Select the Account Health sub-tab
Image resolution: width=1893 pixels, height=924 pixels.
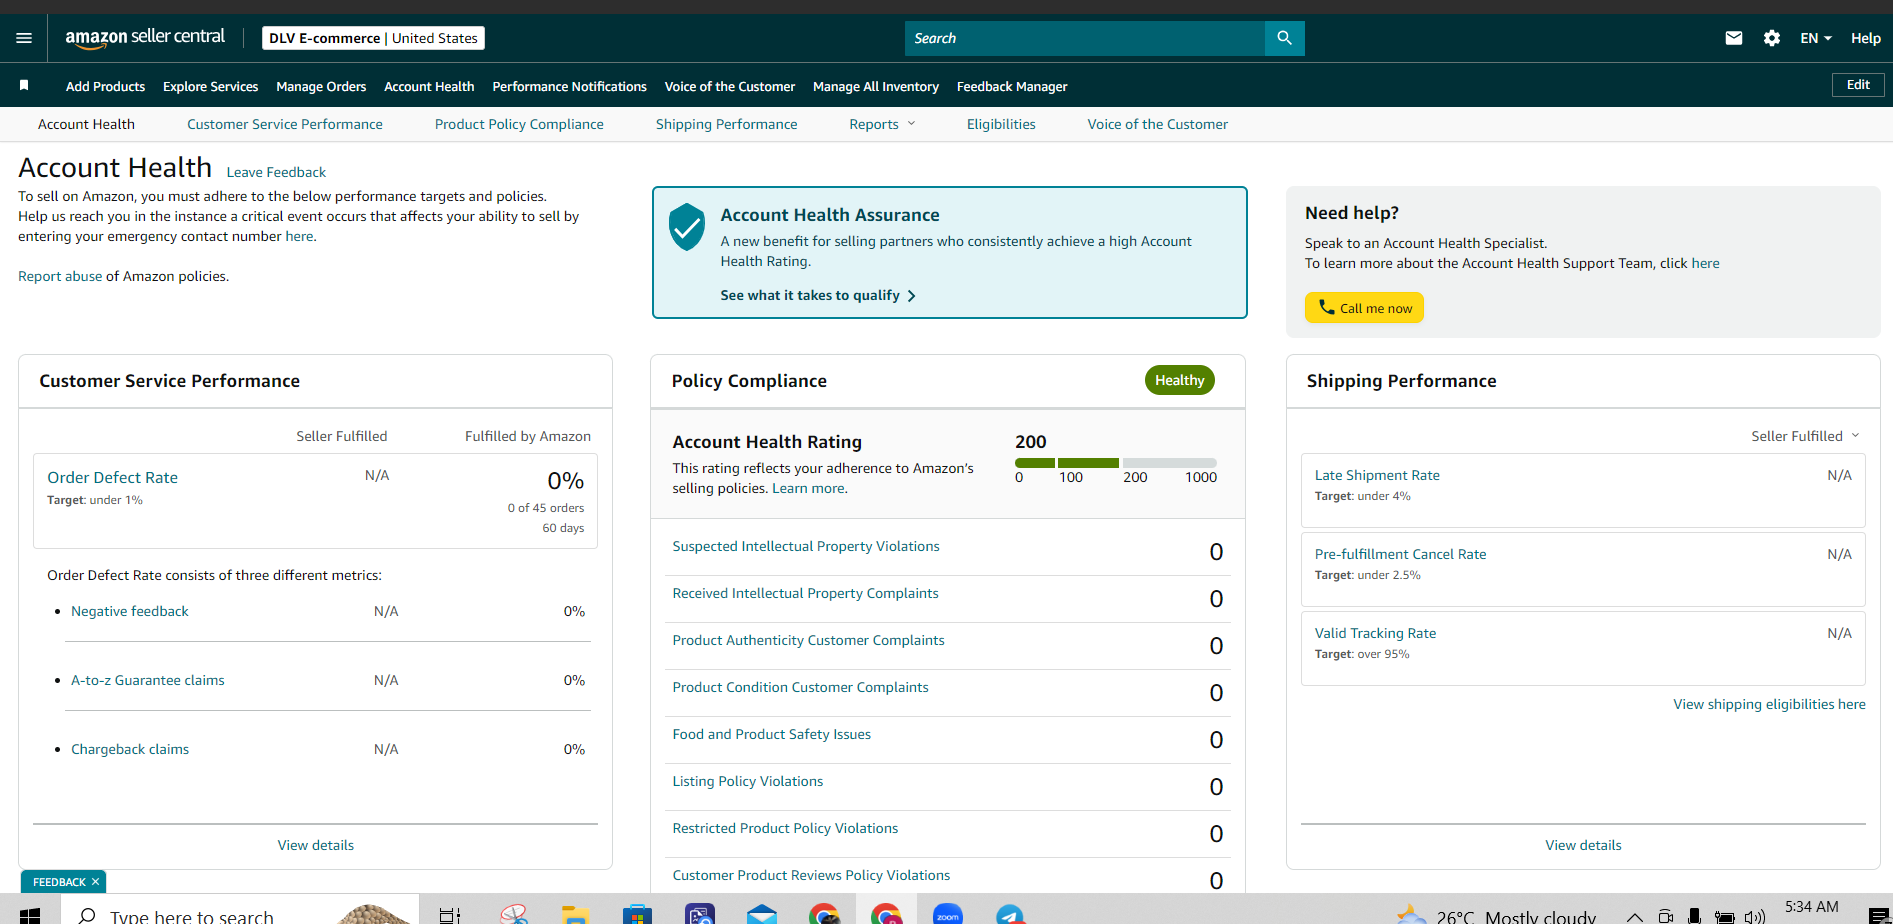pos(86,124)
